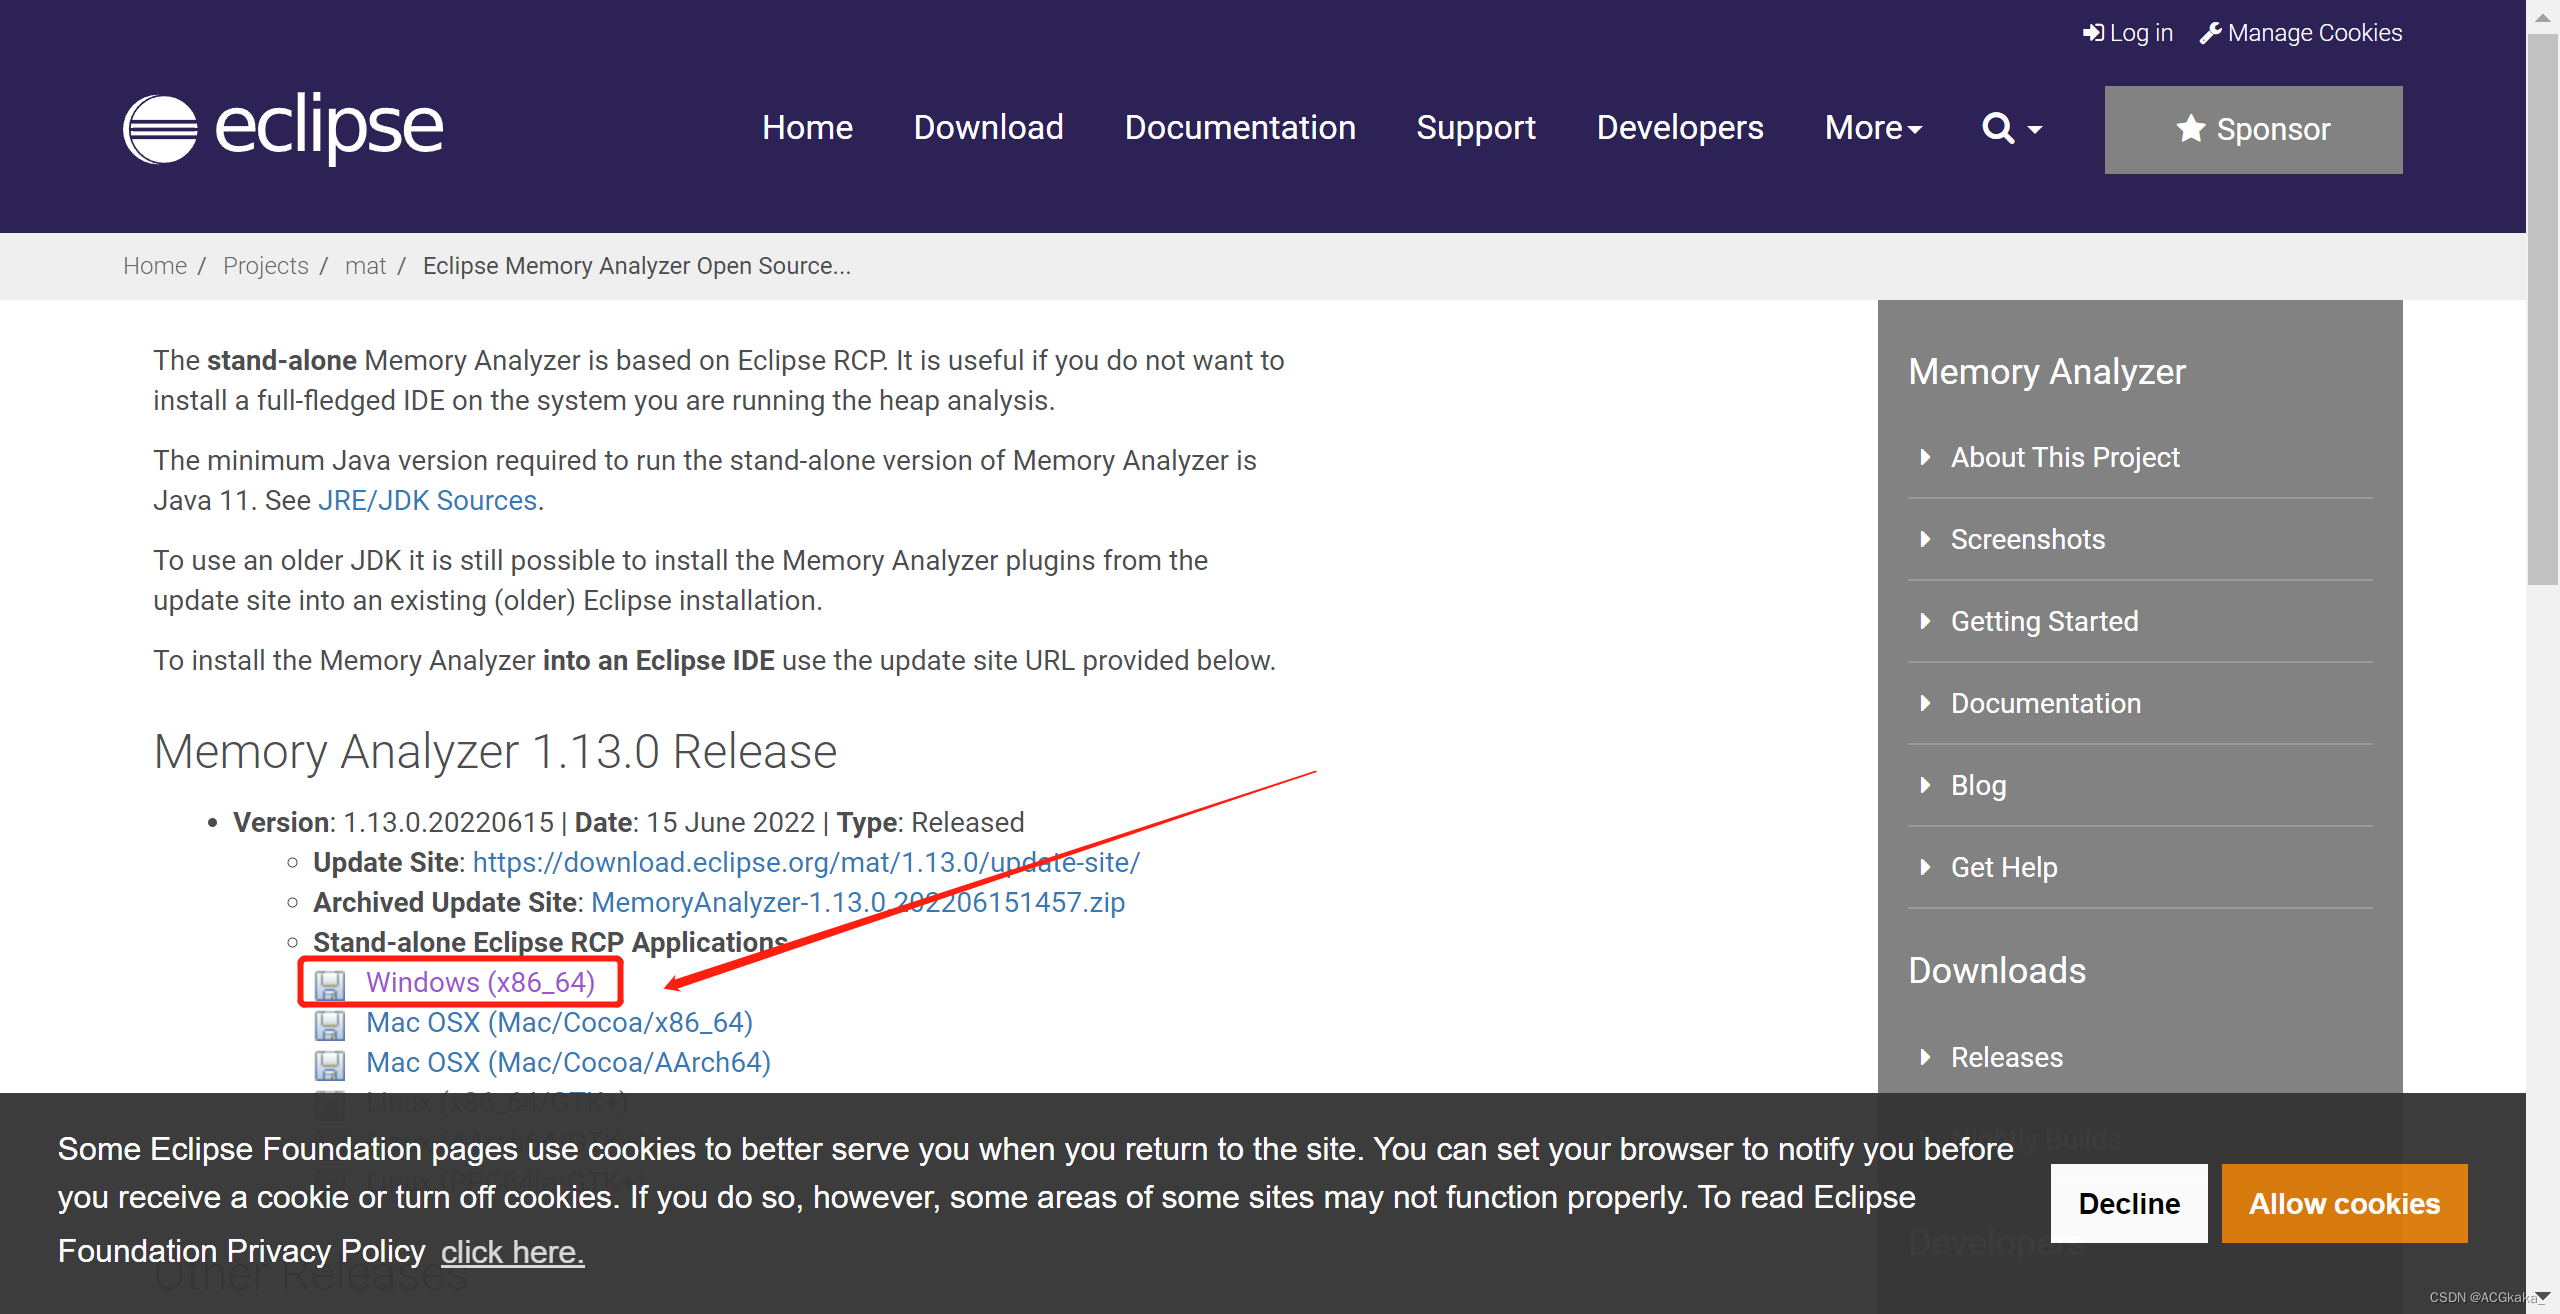The width and height of the screenshot is (2560, 1314).
Task: Open Blog sidebar item
Action: (1978, 785)
